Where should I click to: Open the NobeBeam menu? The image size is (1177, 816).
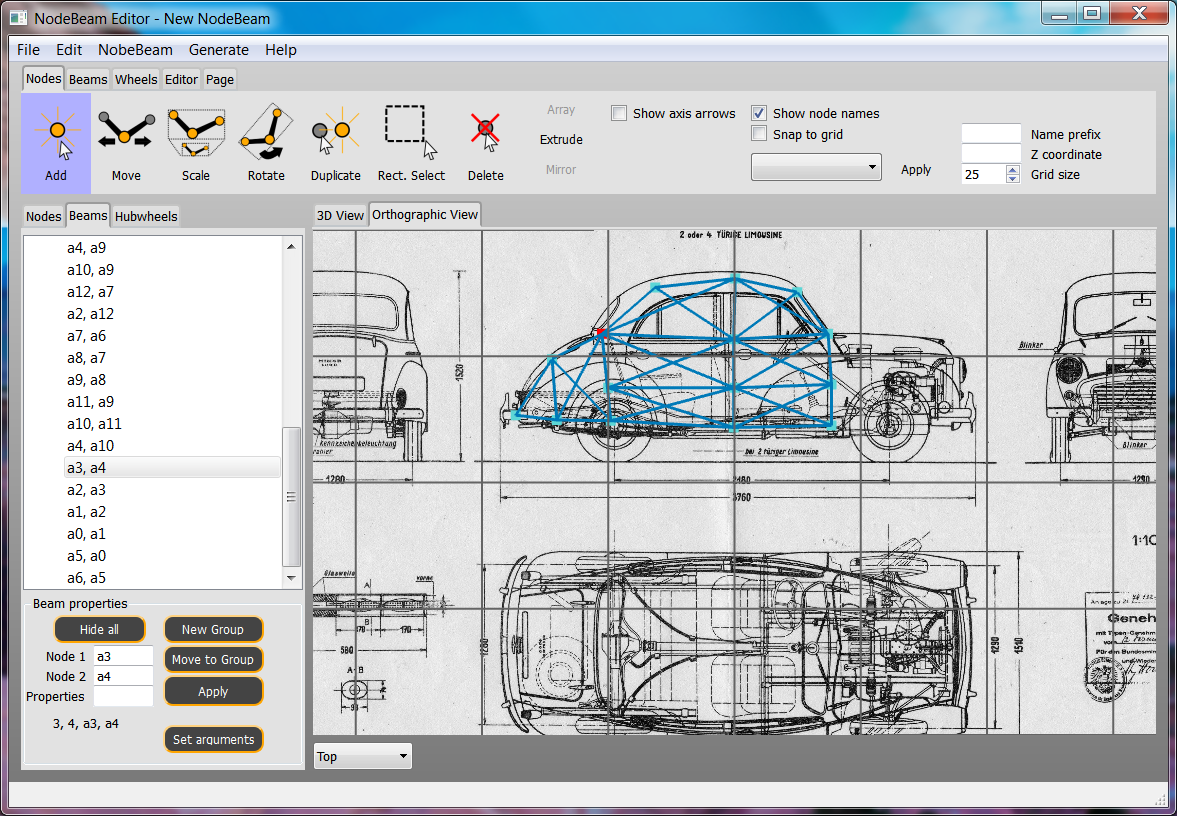tap(135, 50)
